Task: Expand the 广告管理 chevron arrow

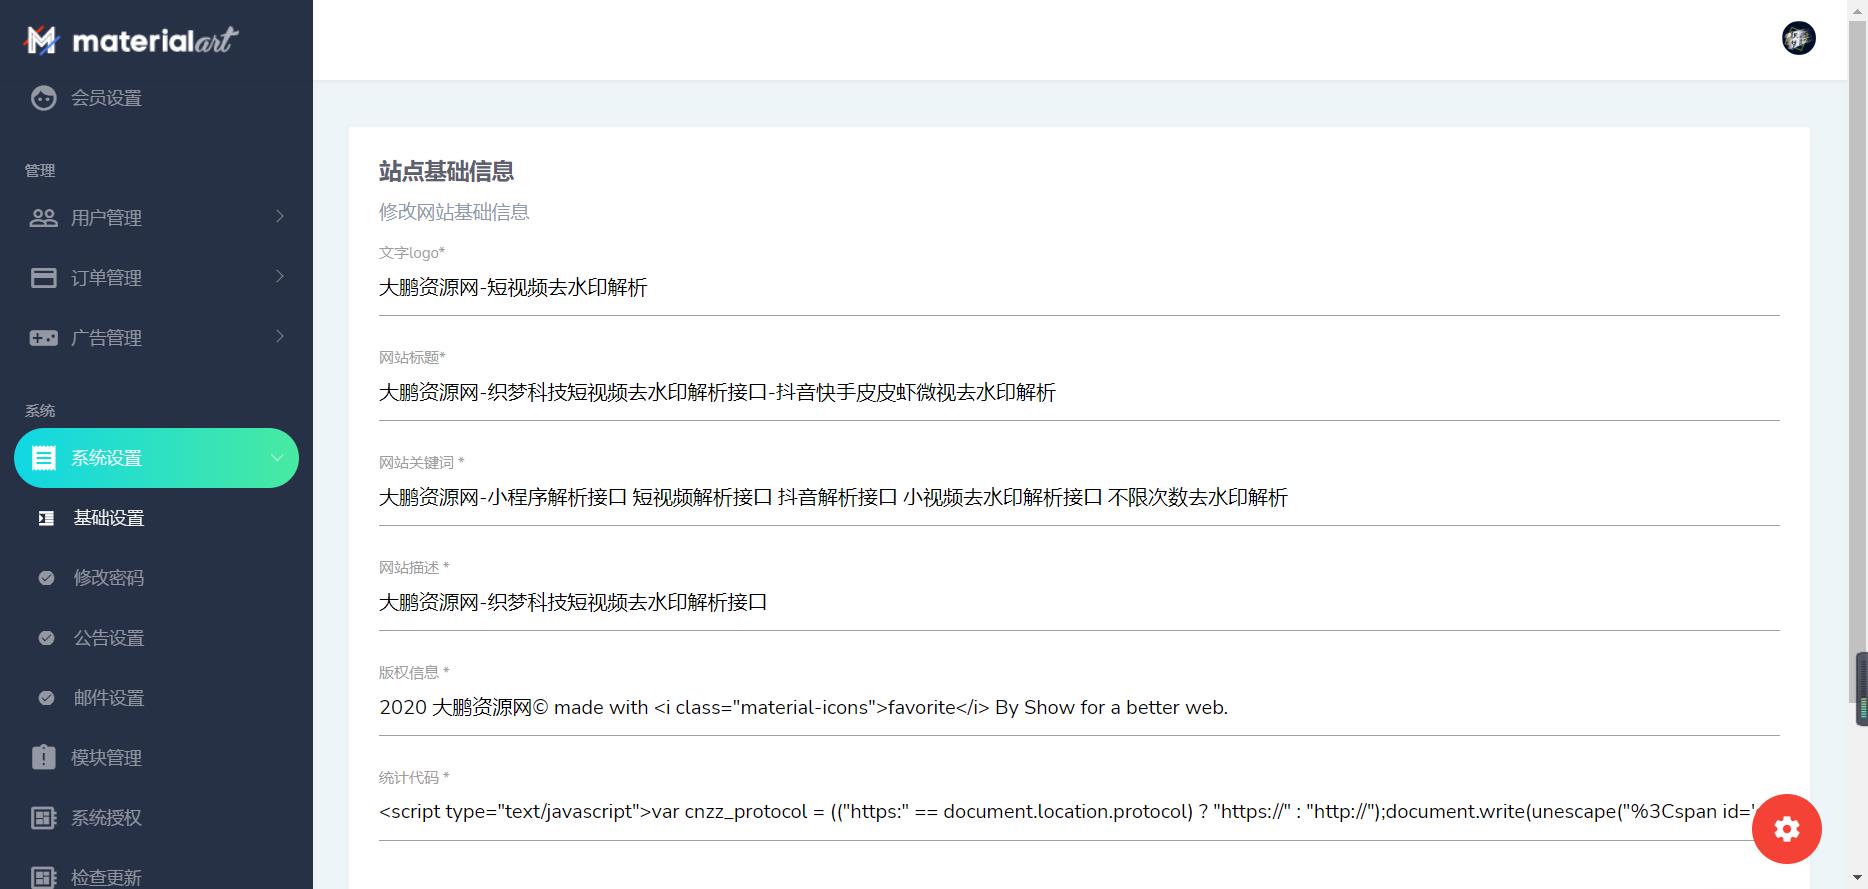Action: click(x=280, y=337)
